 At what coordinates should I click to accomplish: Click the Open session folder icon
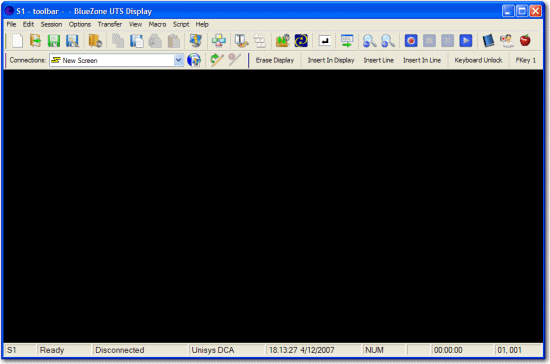point(35,41)
